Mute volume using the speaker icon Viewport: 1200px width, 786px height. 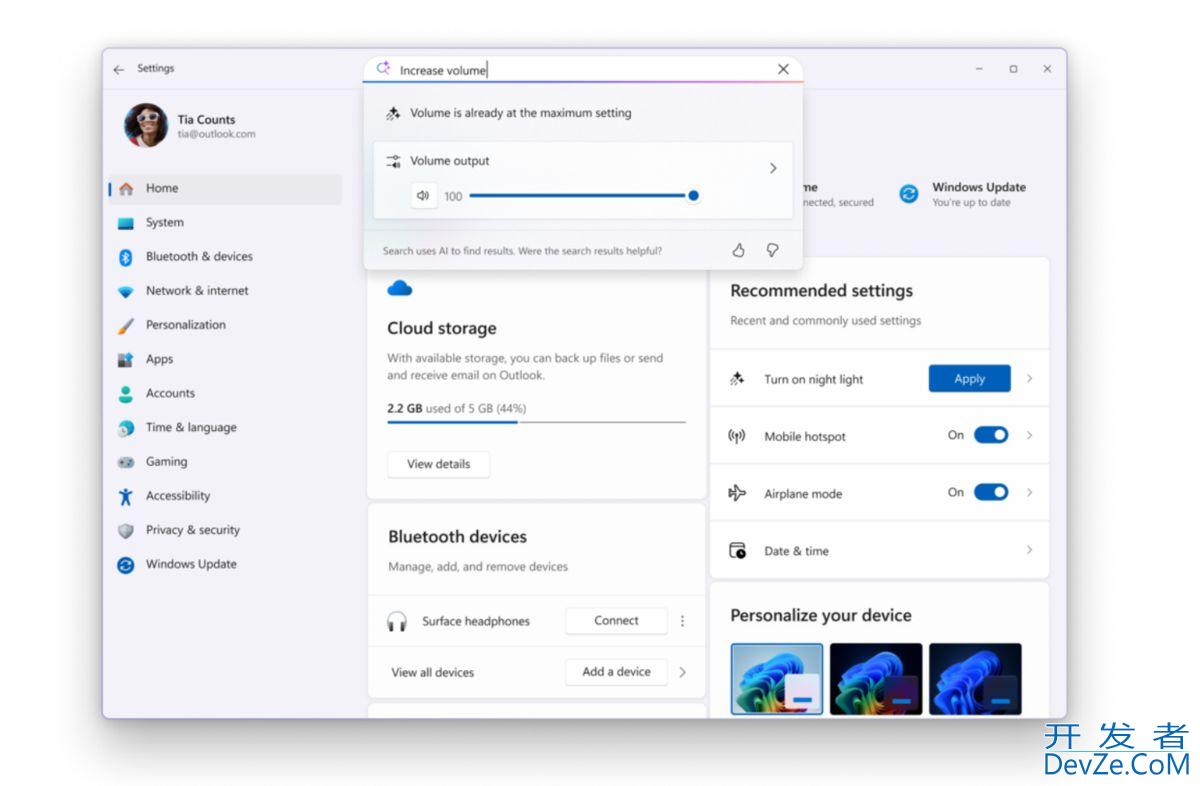coord(423,196)
